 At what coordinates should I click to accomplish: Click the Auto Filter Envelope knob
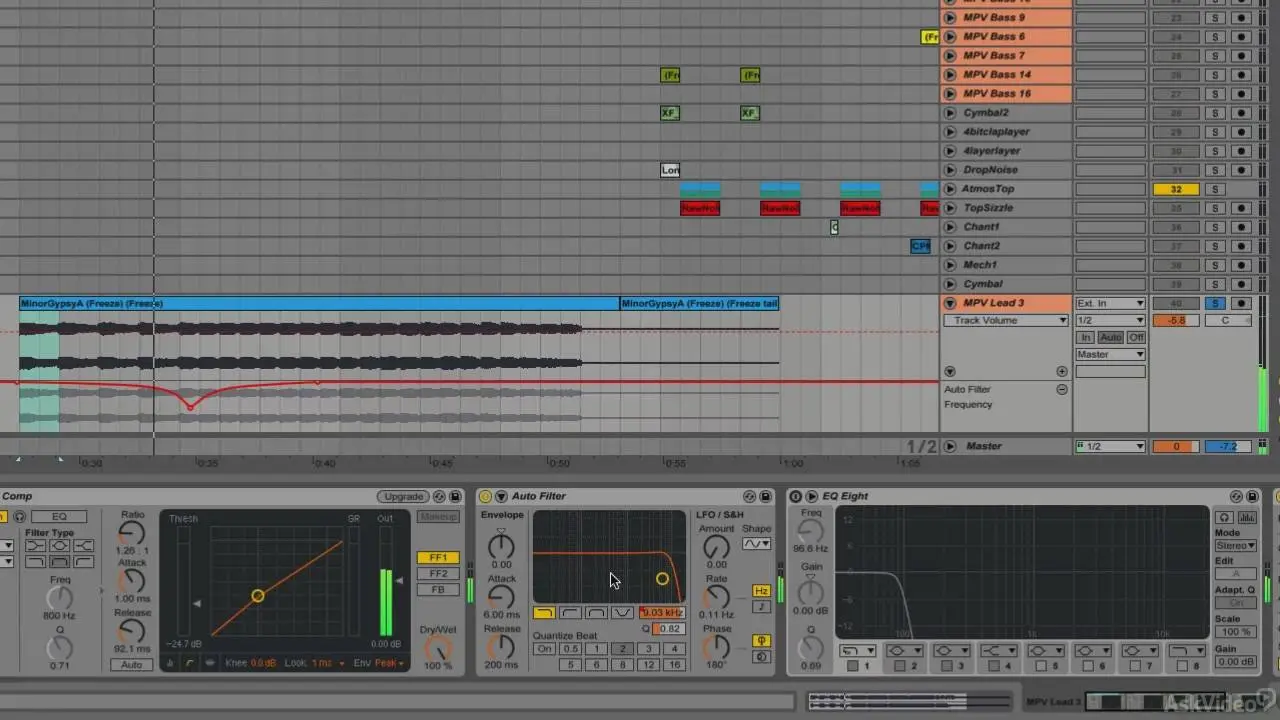point(501,546)
